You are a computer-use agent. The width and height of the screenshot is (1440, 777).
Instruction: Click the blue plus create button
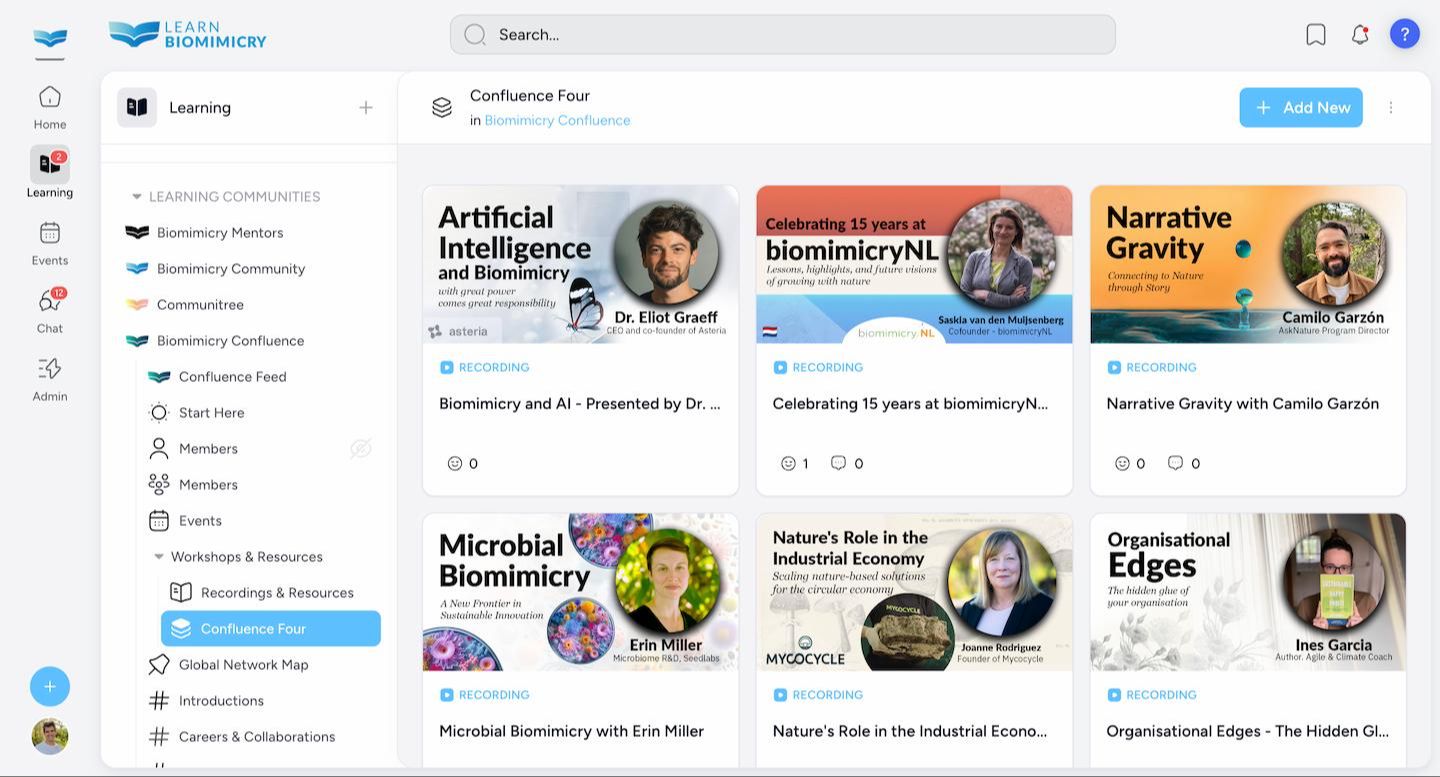pos(50,686)
